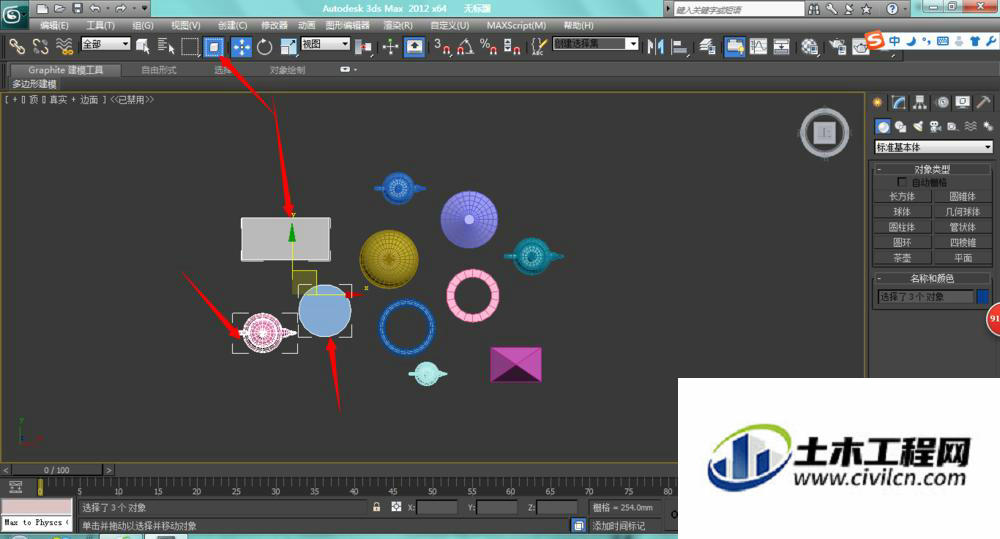Select the Lights creation category icon
The width and height of the screenshot is (1000, 539).
tap(917, 126)
